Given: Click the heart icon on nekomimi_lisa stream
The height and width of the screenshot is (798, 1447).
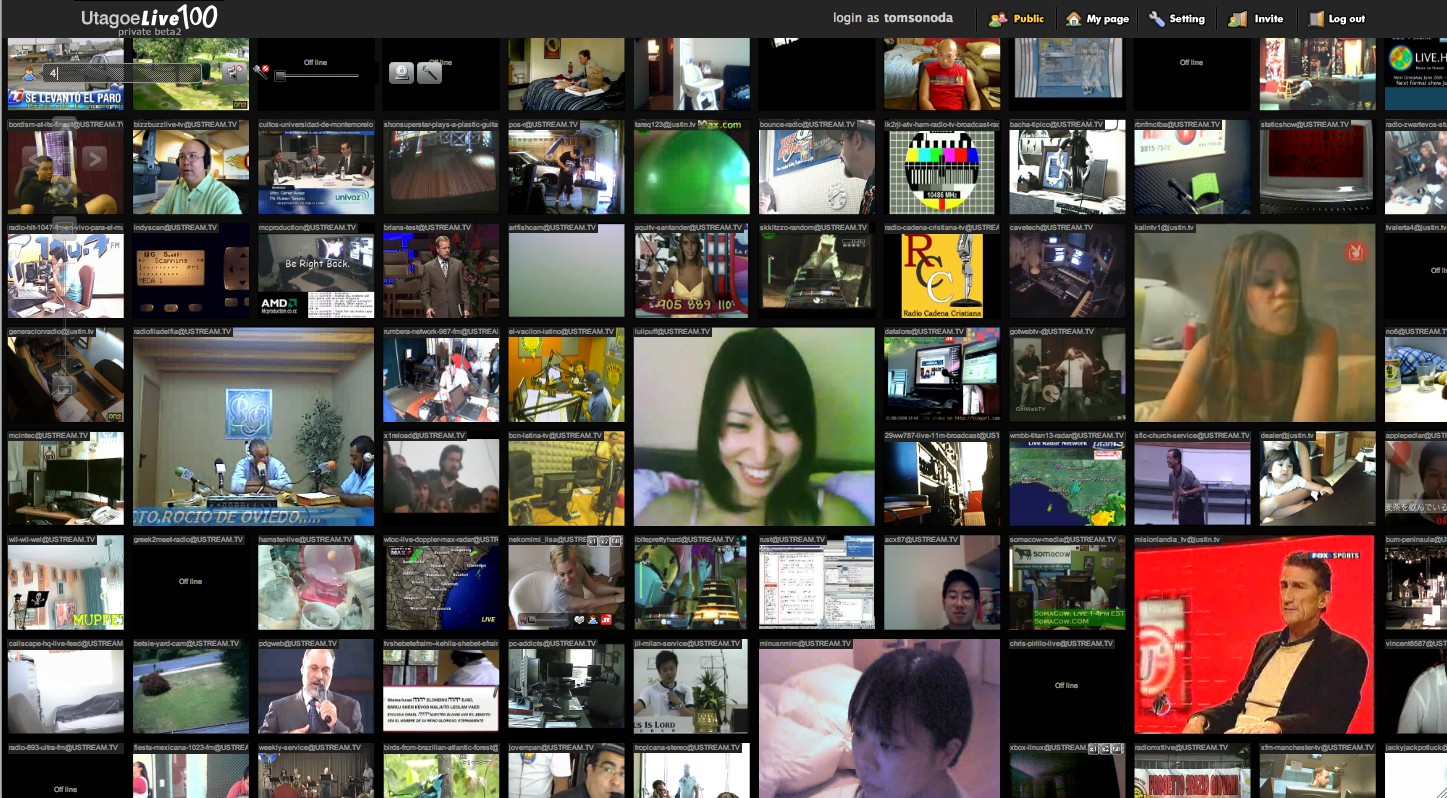Looking at the screenshot, I should pos(579,619).
